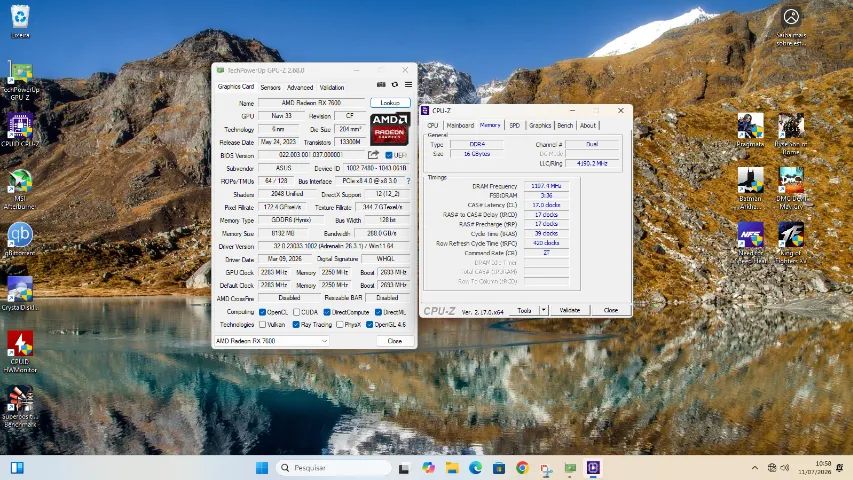853x480 pixels.
Task: Open King of Fighters XV shortcut
Action: point(791,243)
